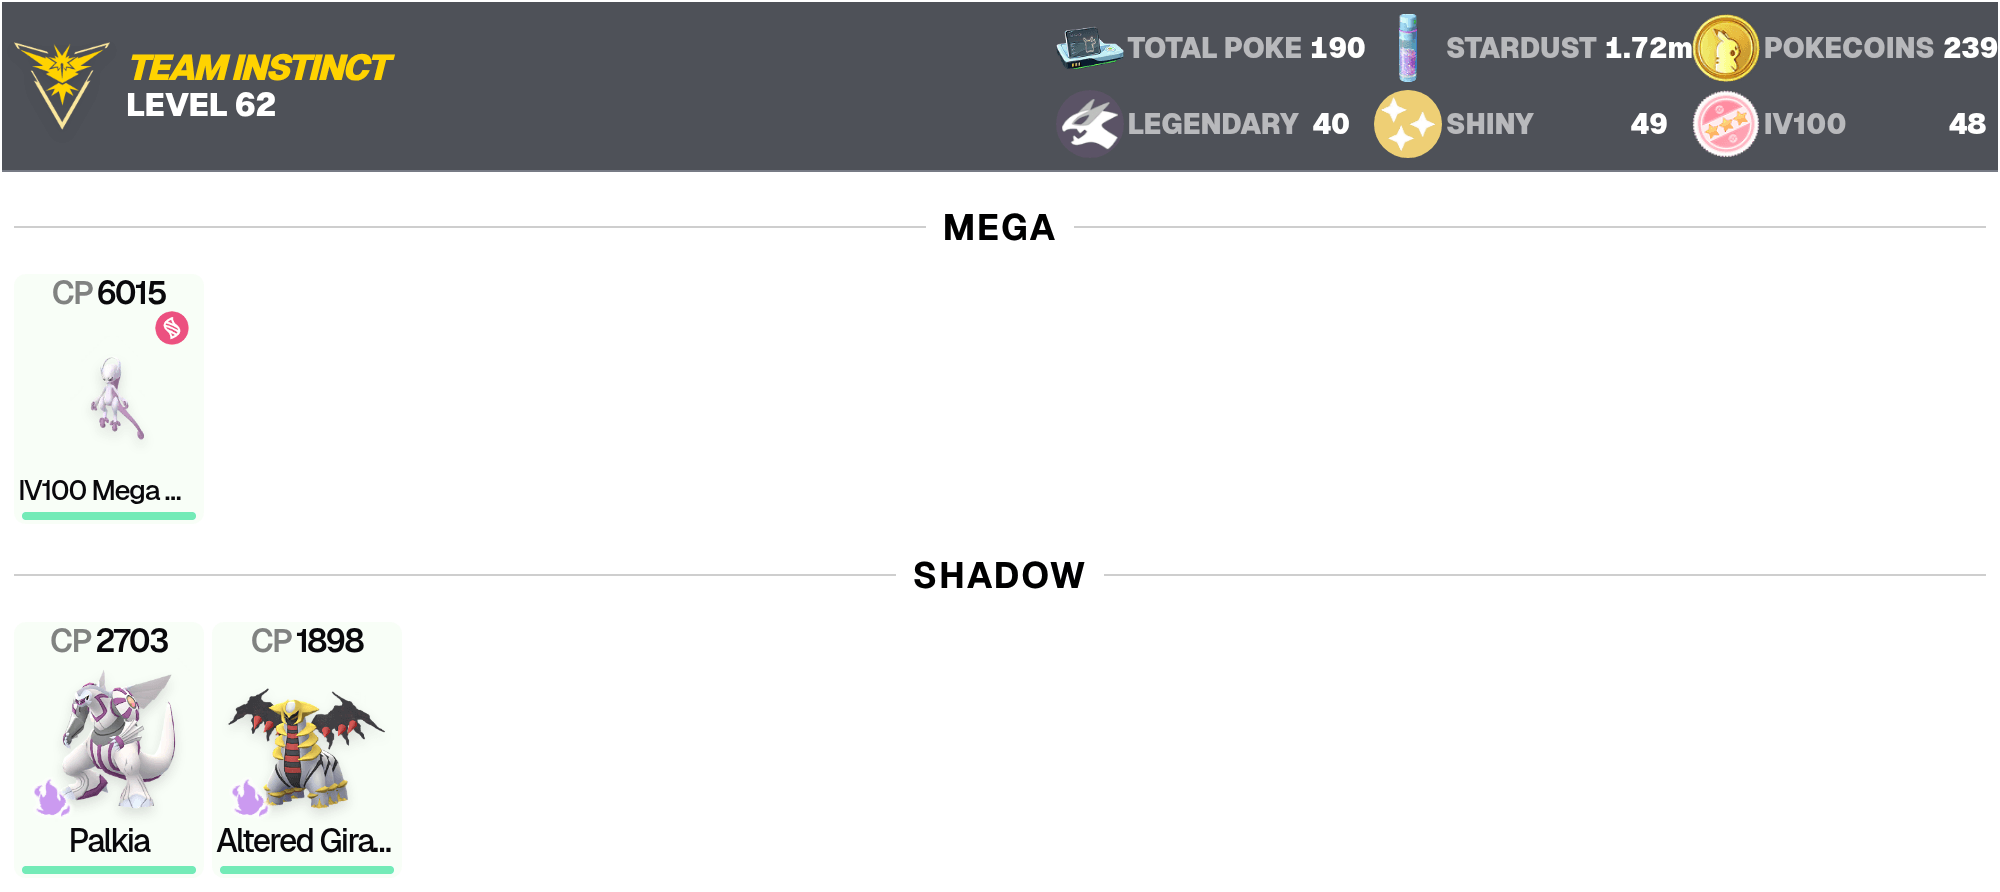Open the Shadow Palkia sprite thumbnail
Image resolution: width=2000 pixels, height=892 pixels.
pyautogui.click(x=118, y=740)
